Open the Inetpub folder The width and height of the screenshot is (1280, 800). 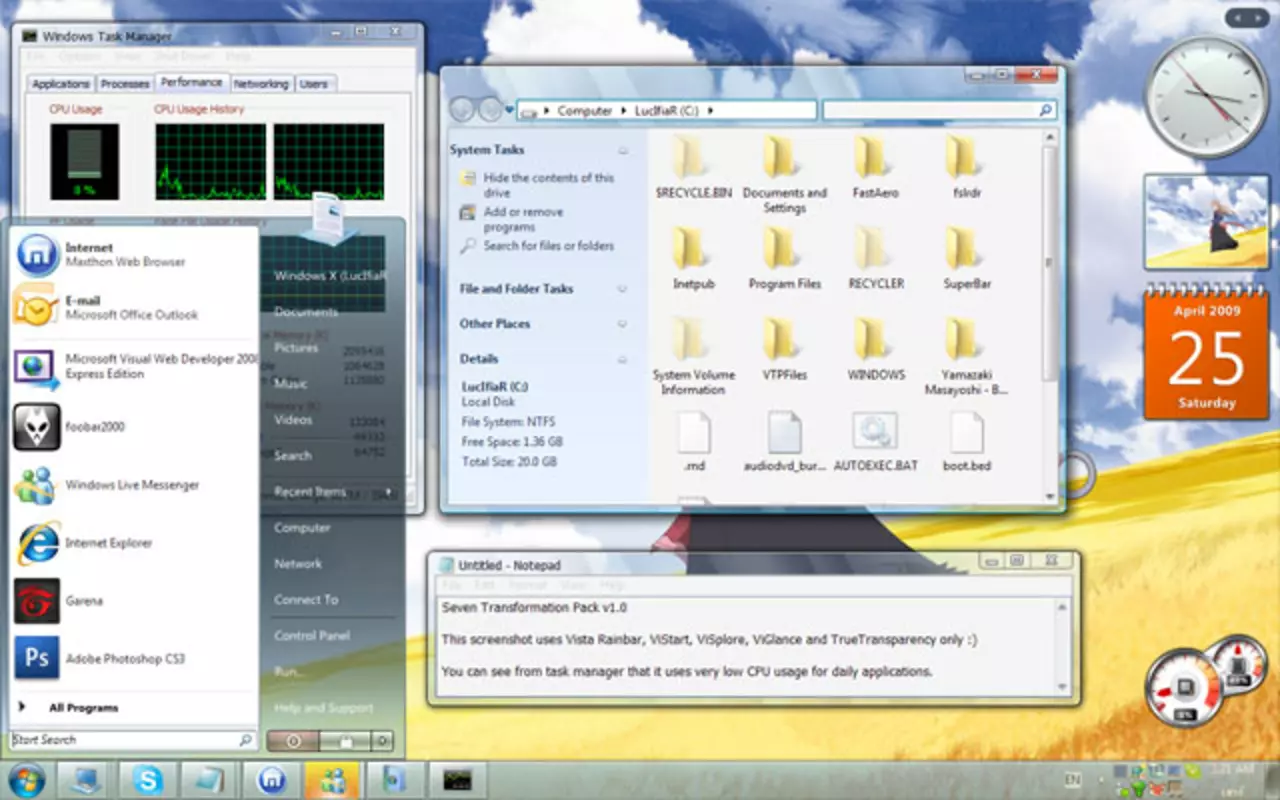pos(693,258)
